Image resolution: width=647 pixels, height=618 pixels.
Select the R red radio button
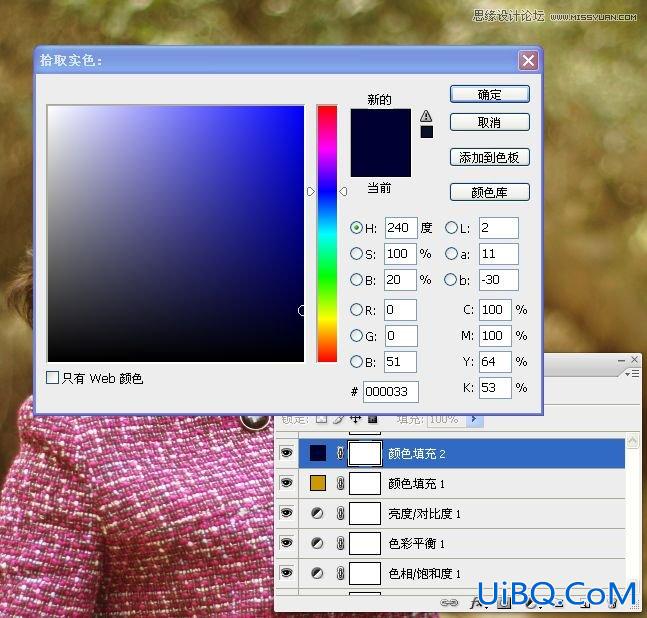point(356,309)
